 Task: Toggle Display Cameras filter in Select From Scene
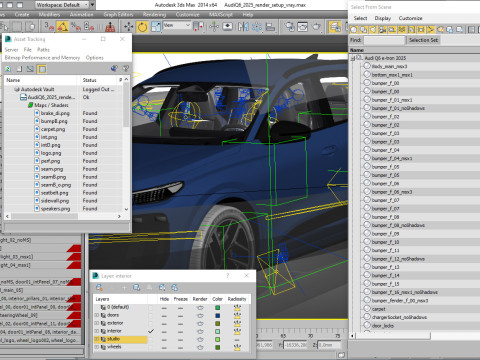(383, 30)
